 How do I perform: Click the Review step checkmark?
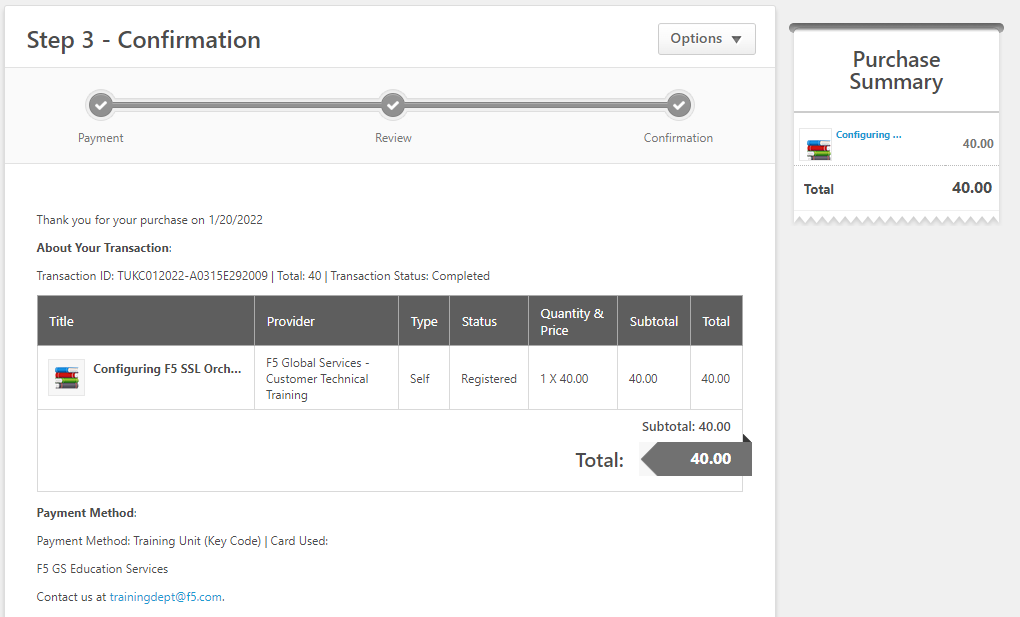point(393,105)
